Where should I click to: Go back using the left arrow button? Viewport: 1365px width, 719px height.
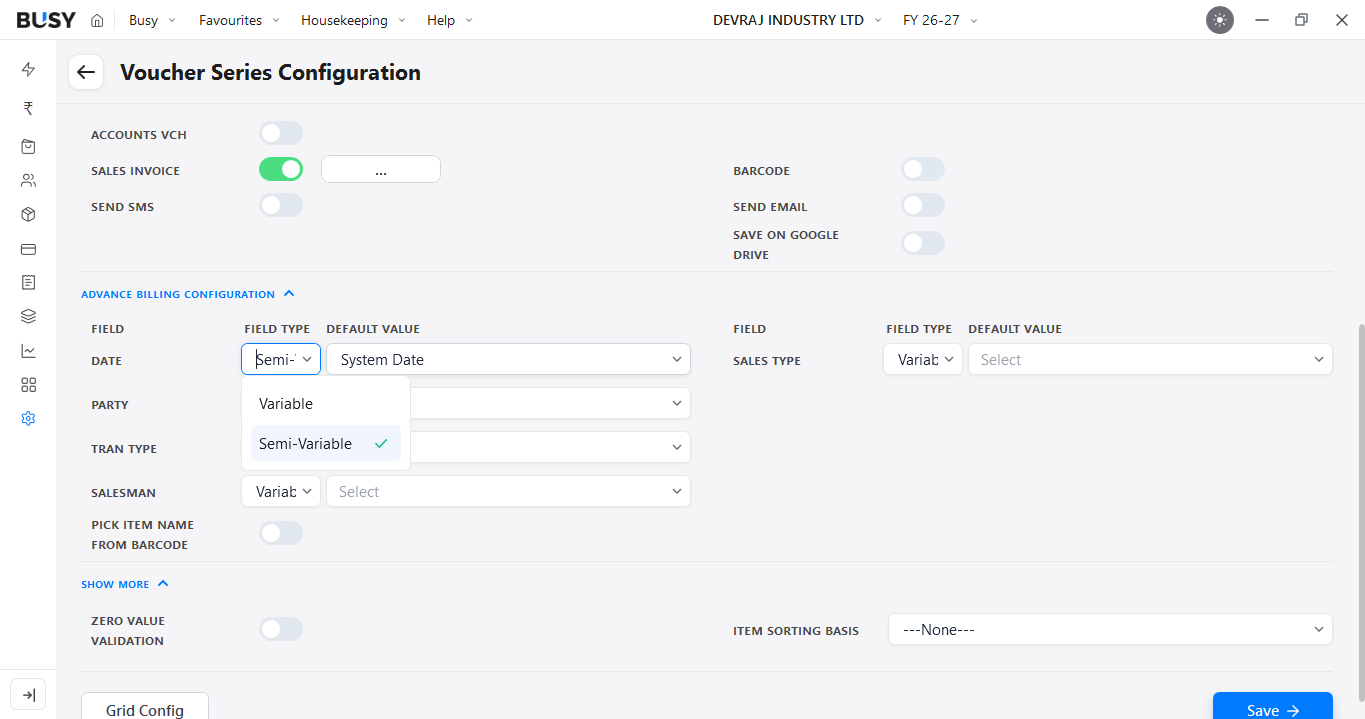[86, 72]
